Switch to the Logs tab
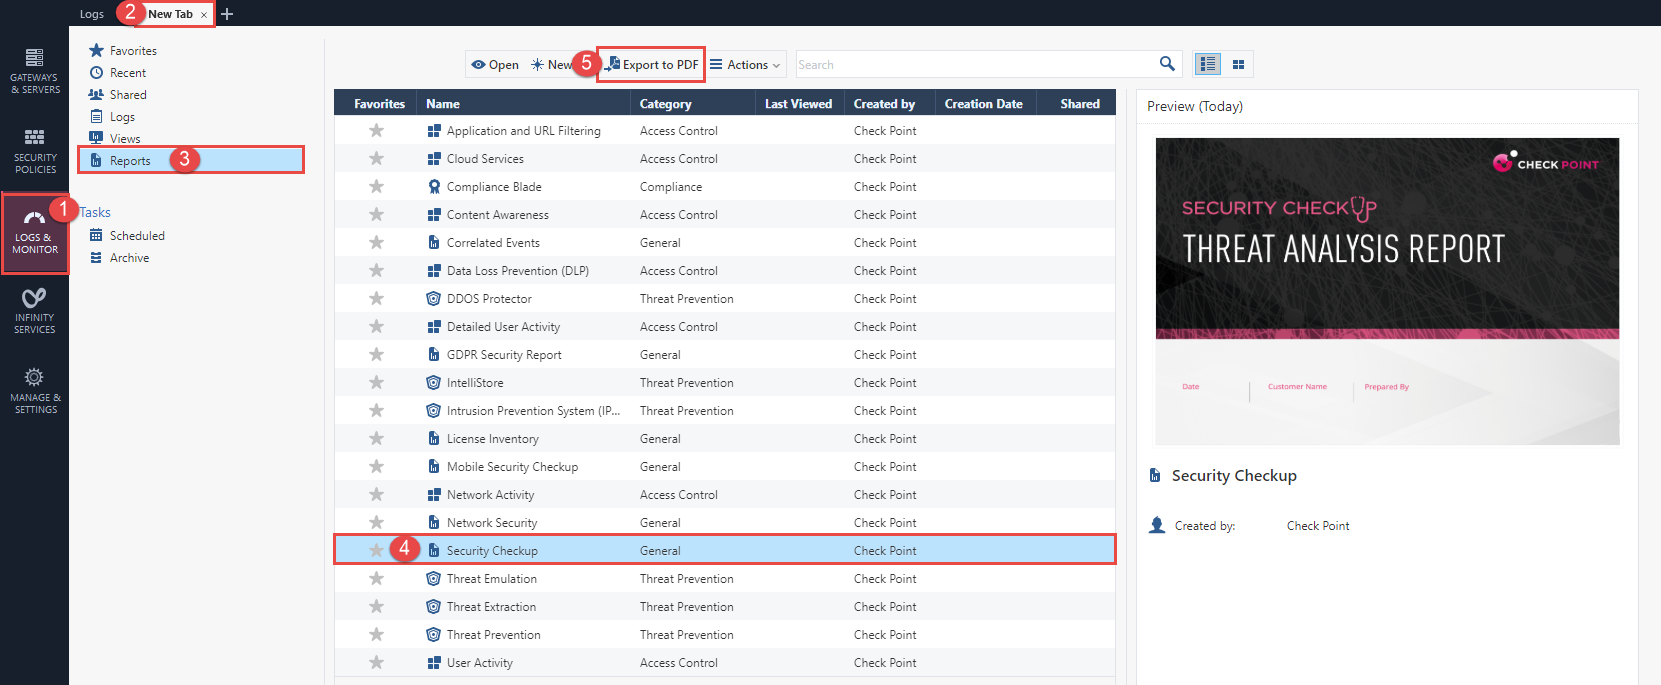This screenshot has width=1661, height=685. 92,14
